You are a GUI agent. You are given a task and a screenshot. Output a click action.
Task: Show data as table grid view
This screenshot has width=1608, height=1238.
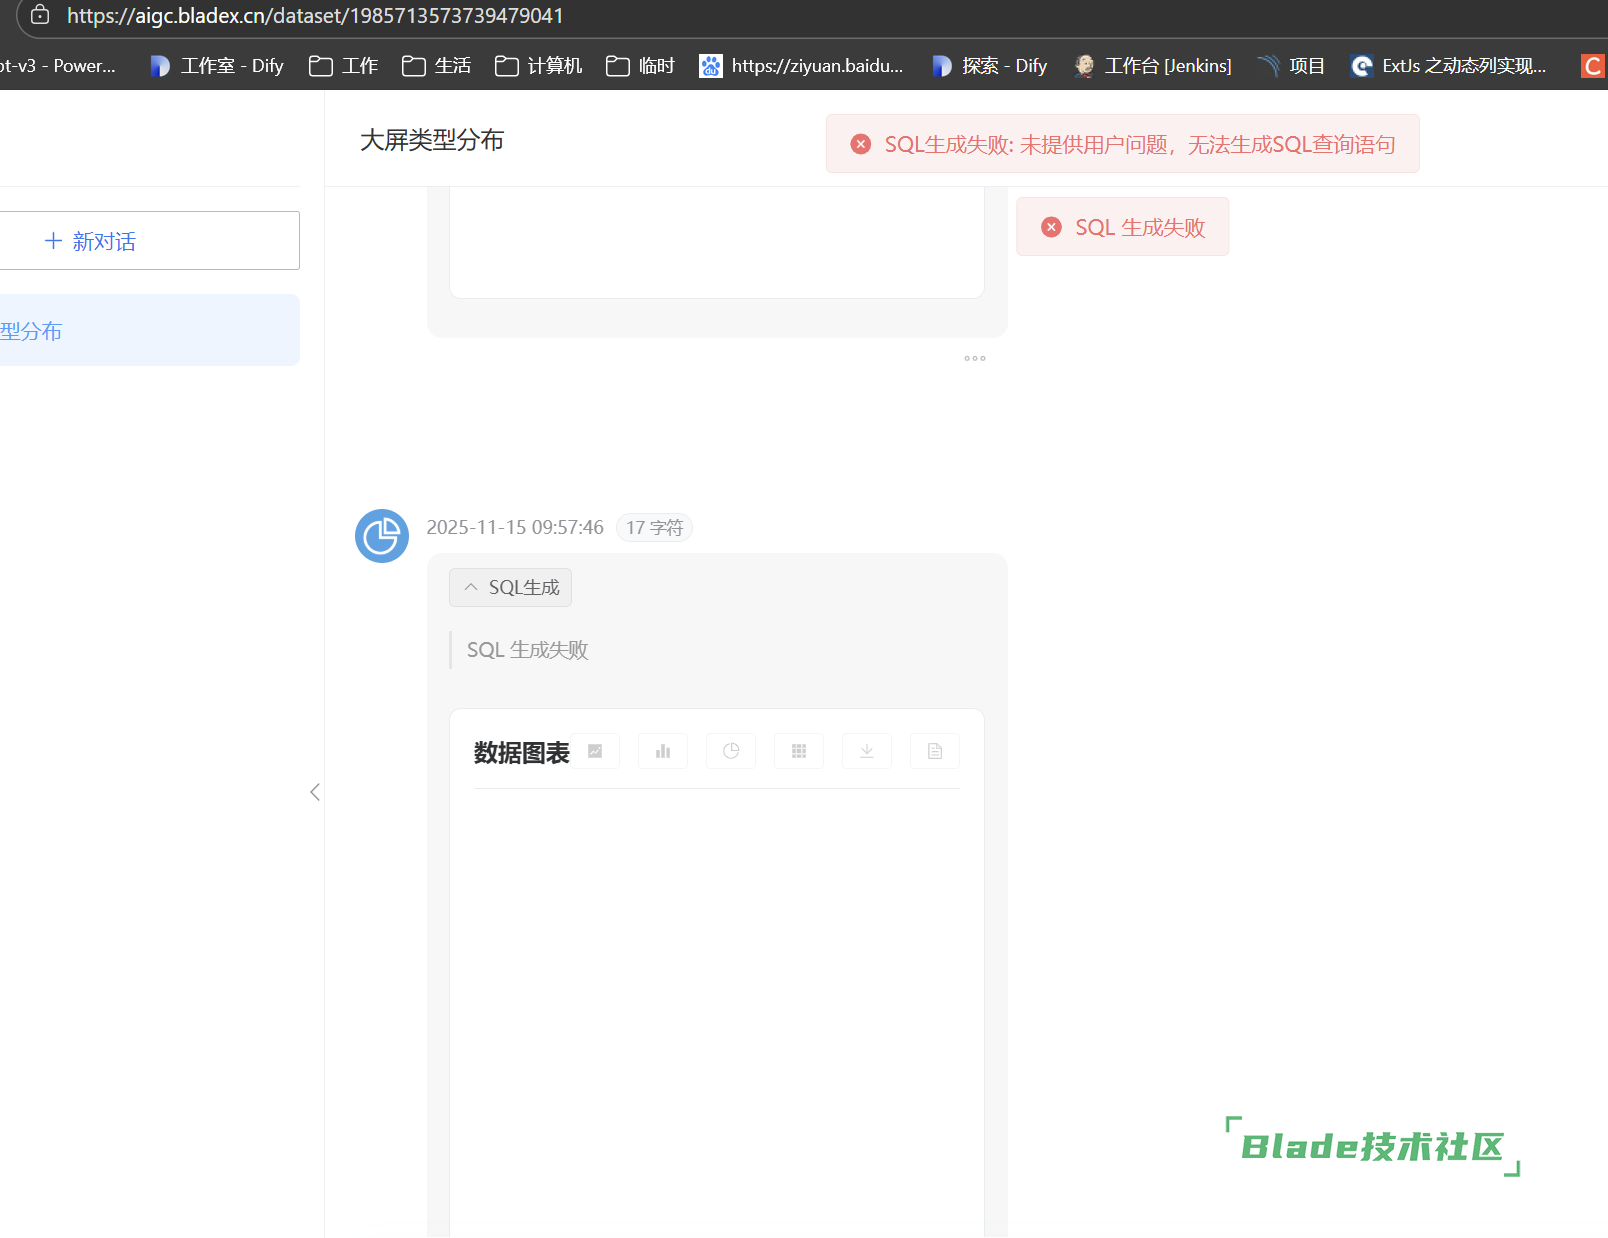pyautogui.click(x=799, y=751)
